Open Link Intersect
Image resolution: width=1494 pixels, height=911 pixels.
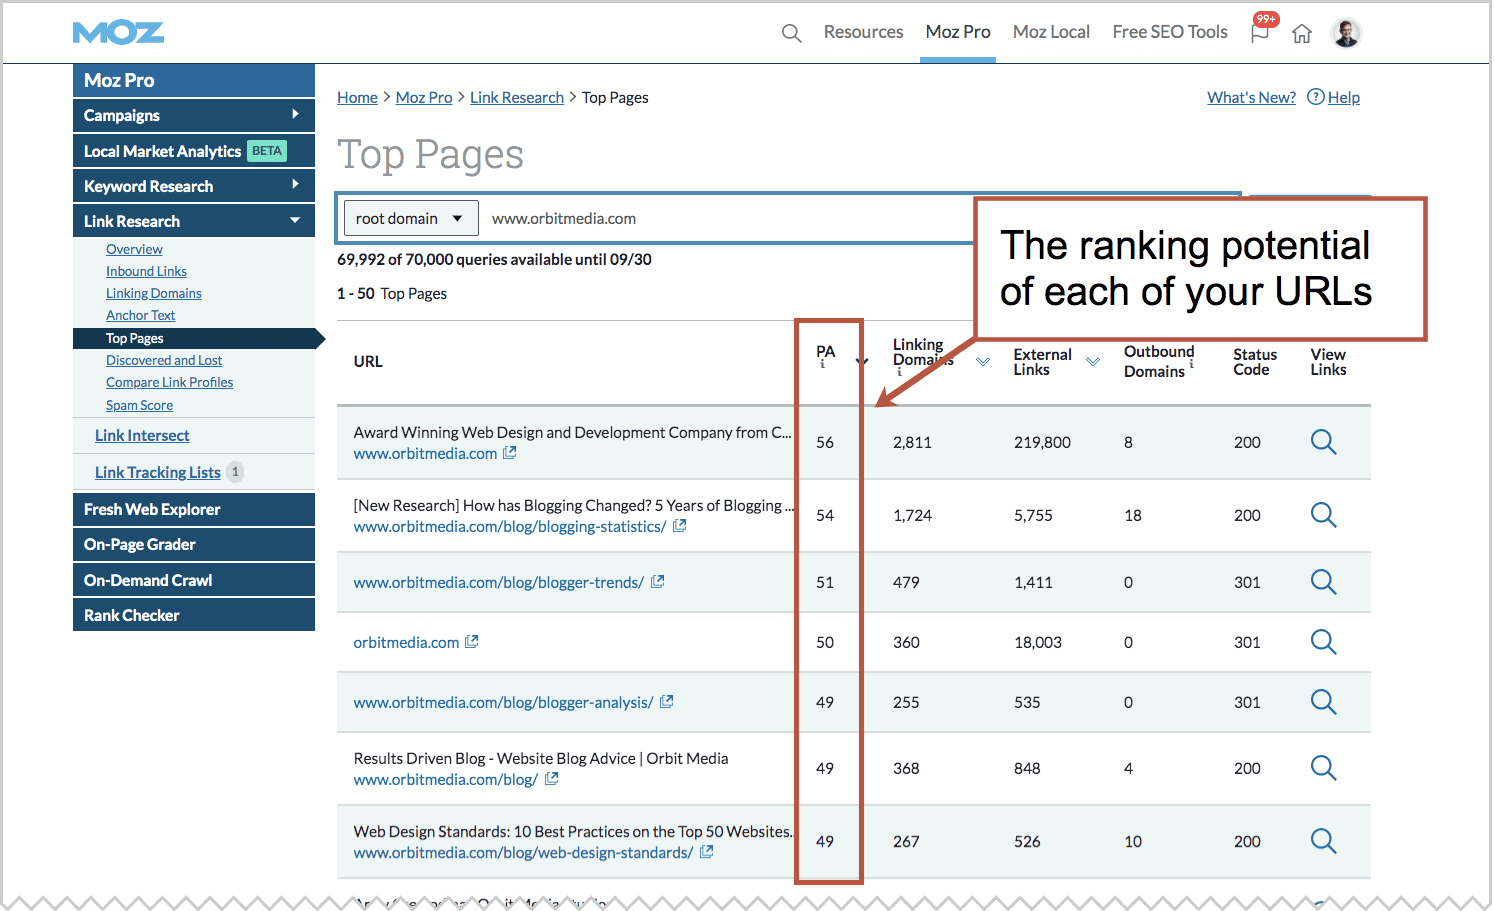pyautogui.click(x=142, y=435)
